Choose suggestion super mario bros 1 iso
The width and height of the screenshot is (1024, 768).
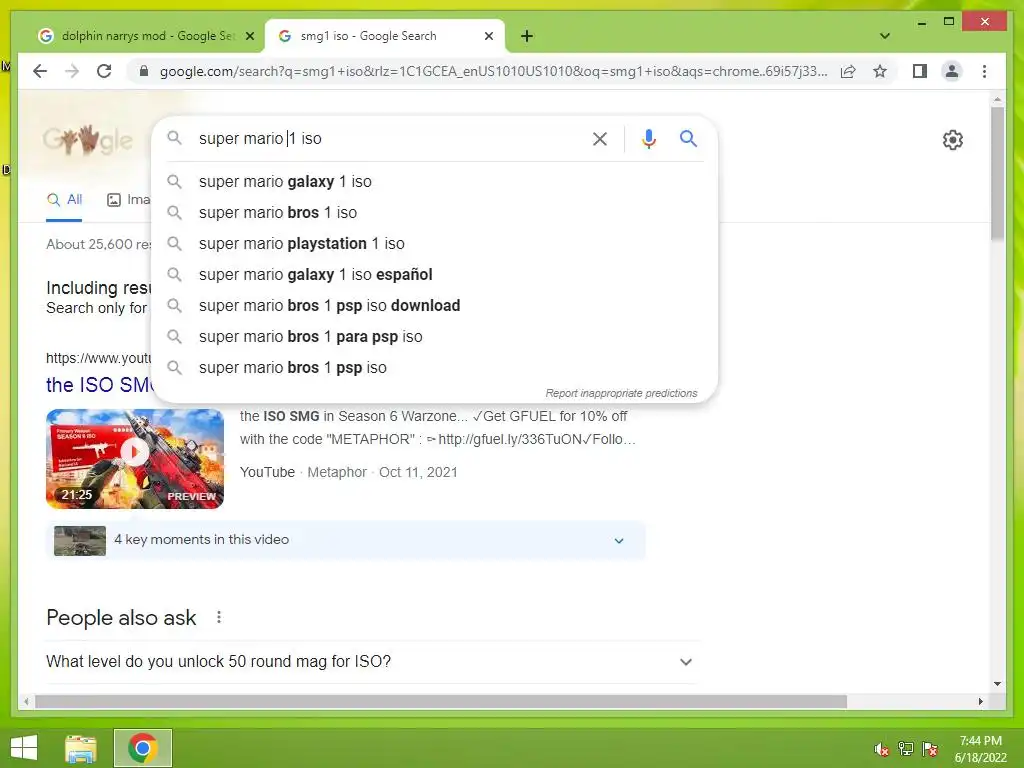point(435,212)
